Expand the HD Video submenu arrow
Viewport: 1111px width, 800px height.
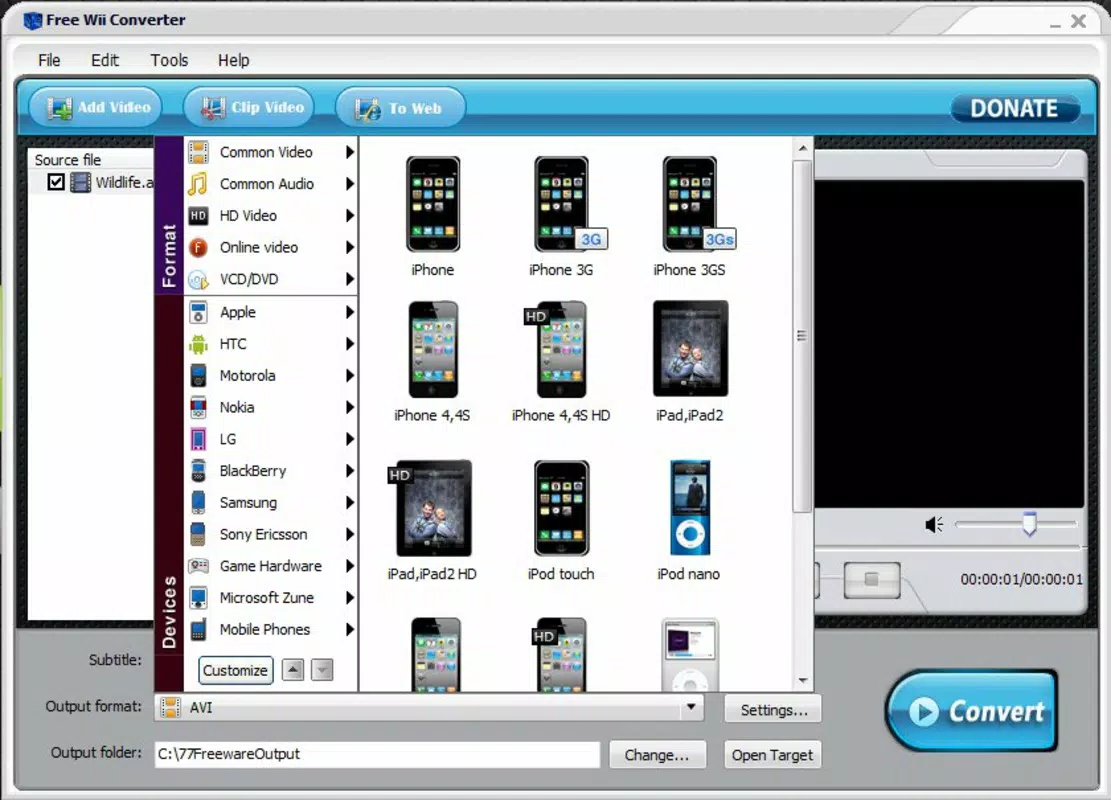coord(350,215)
